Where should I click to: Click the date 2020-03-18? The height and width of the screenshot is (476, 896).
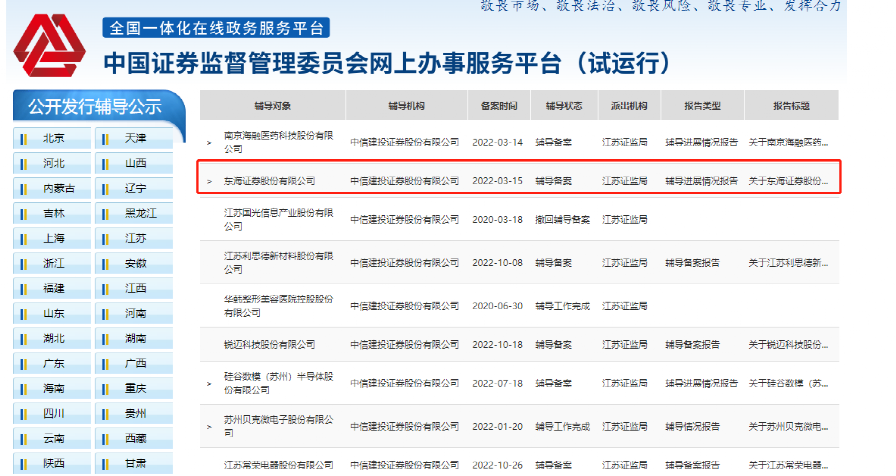(497, 220)
